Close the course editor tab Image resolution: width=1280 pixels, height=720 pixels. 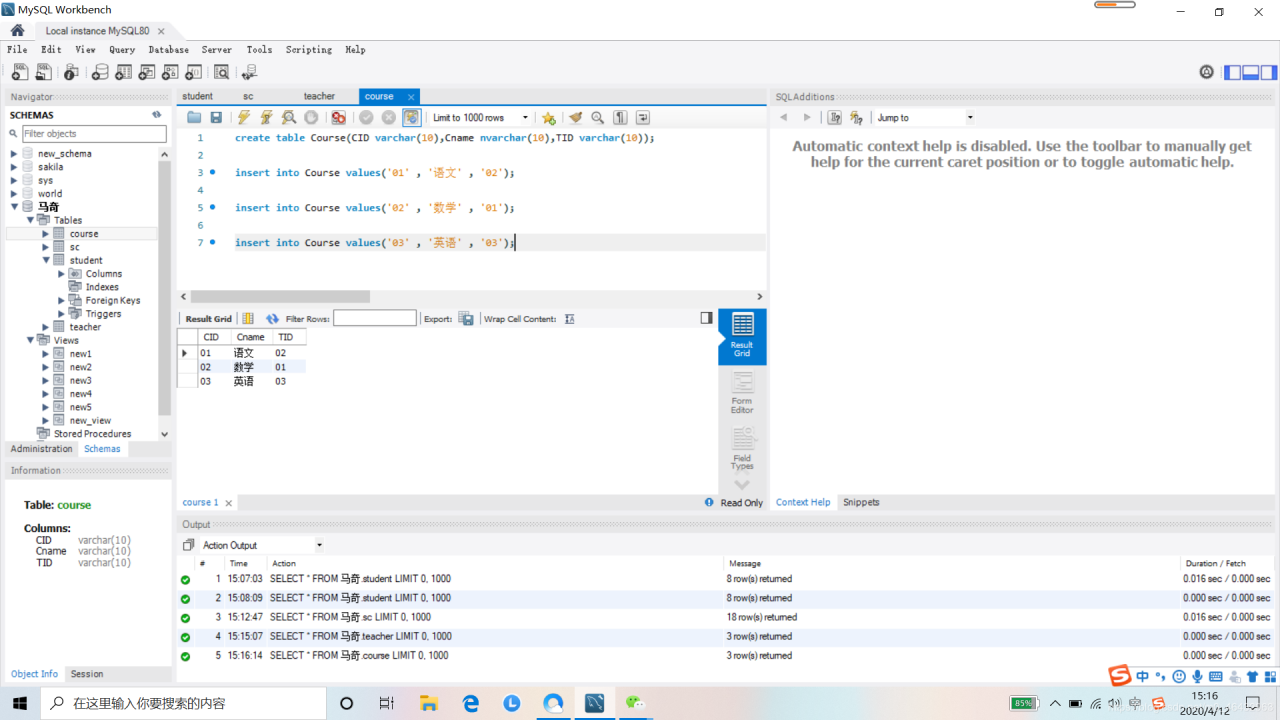click(410, 97)
